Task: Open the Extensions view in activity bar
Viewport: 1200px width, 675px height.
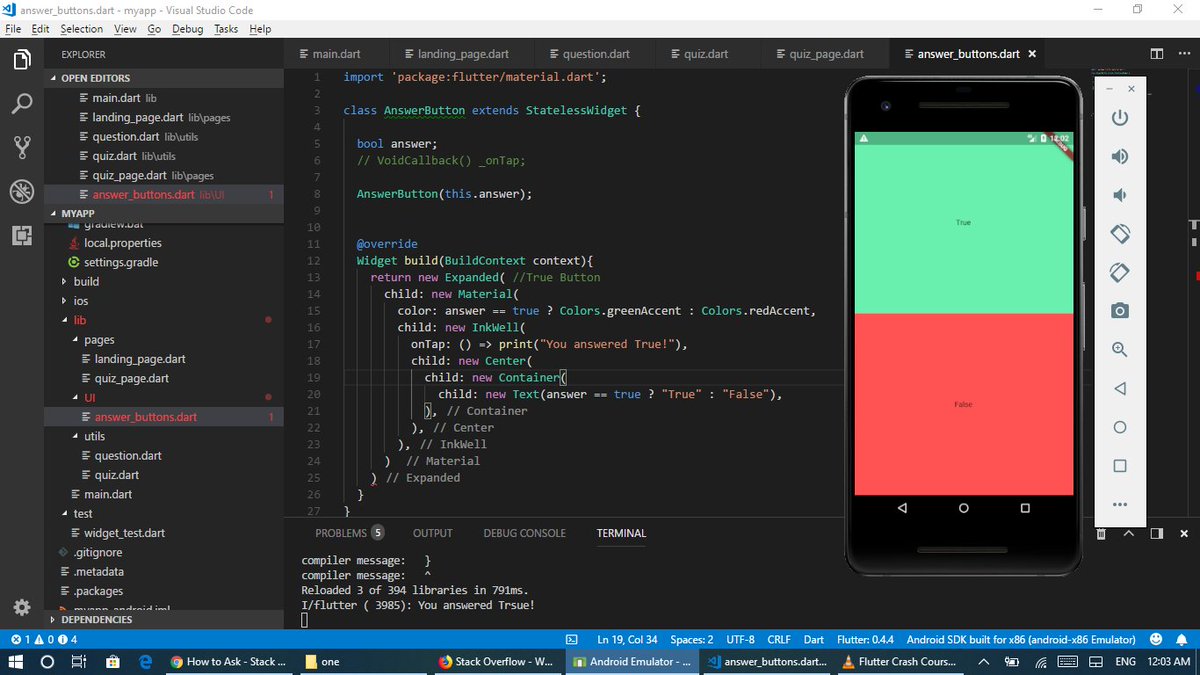Action: [21, 235]
